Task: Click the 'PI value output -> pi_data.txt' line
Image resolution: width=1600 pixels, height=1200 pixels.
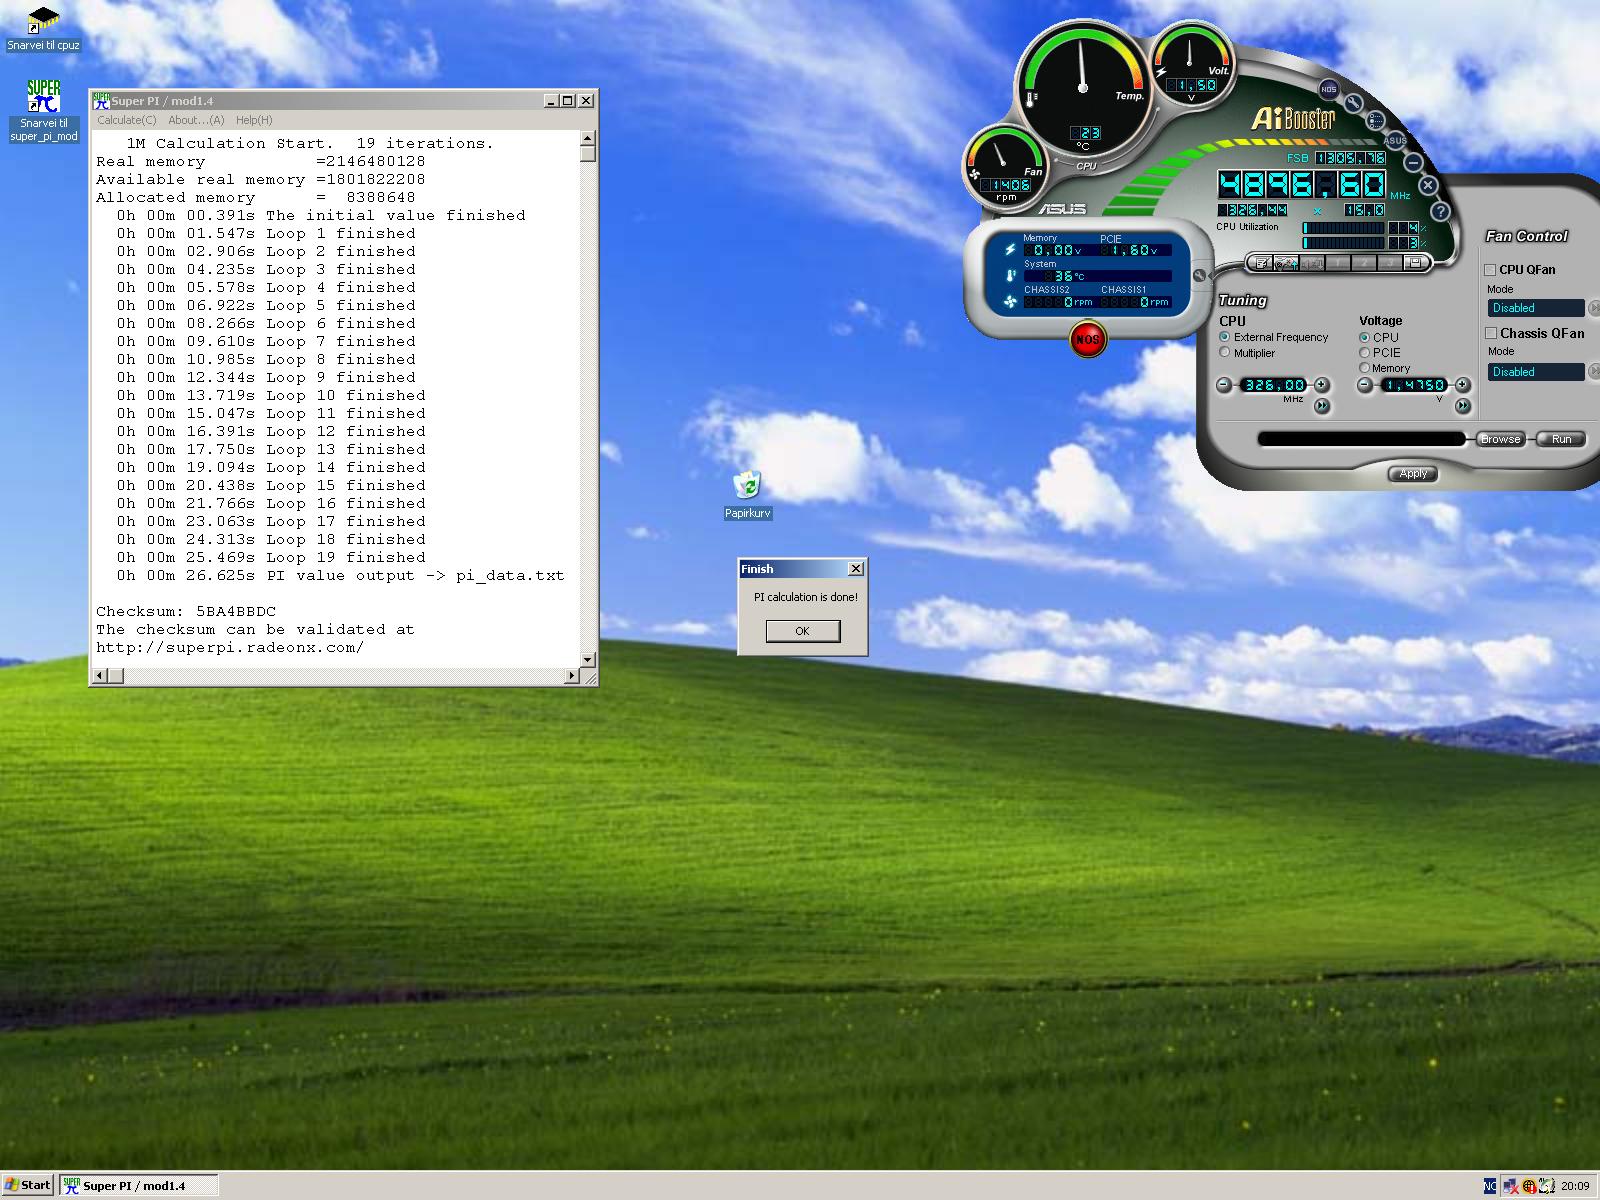Action: pyautogui.click(x=415, y=575)
